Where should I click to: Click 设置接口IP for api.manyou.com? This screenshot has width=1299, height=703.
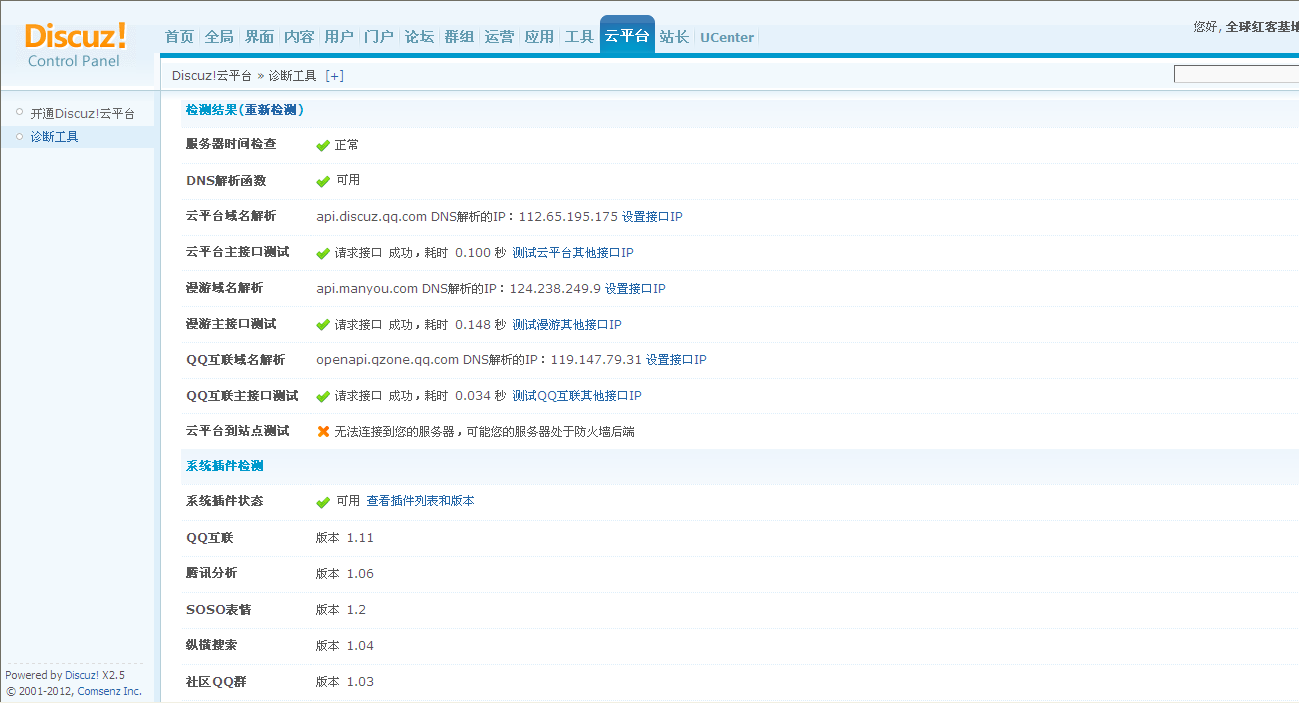click(635, 288)
